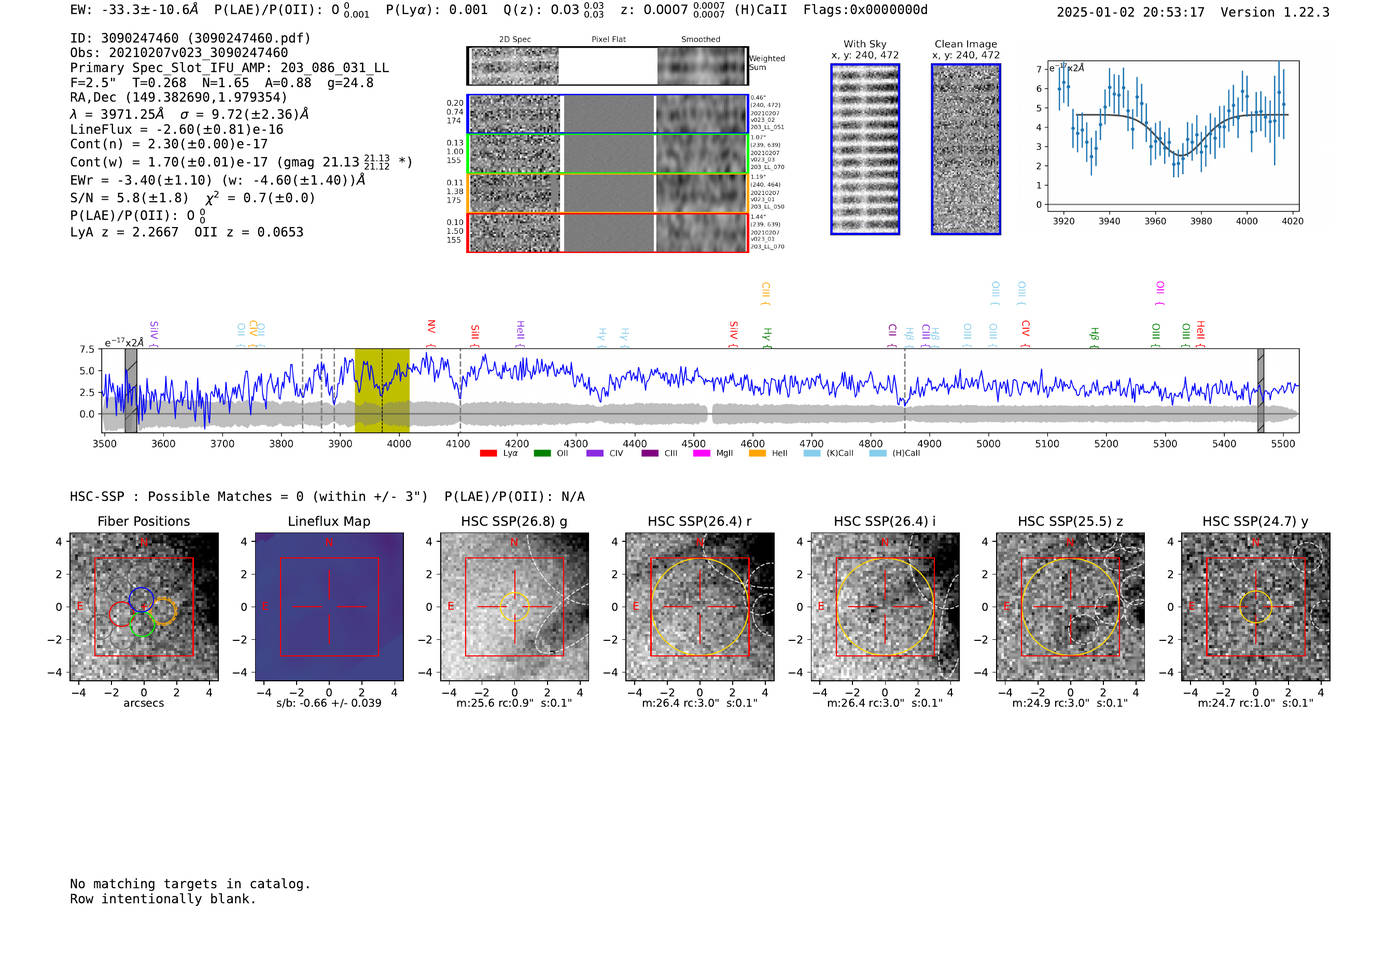The image size is (1400, 953).
Task: Click the Lyα red legend swatch
Action: (x=488, y=453)
